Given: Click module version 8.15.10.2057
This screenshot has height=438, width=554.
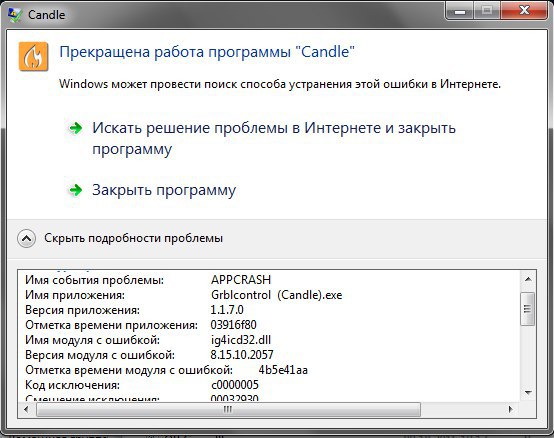Looking at the screenshot, I should (x=242, y=355).
